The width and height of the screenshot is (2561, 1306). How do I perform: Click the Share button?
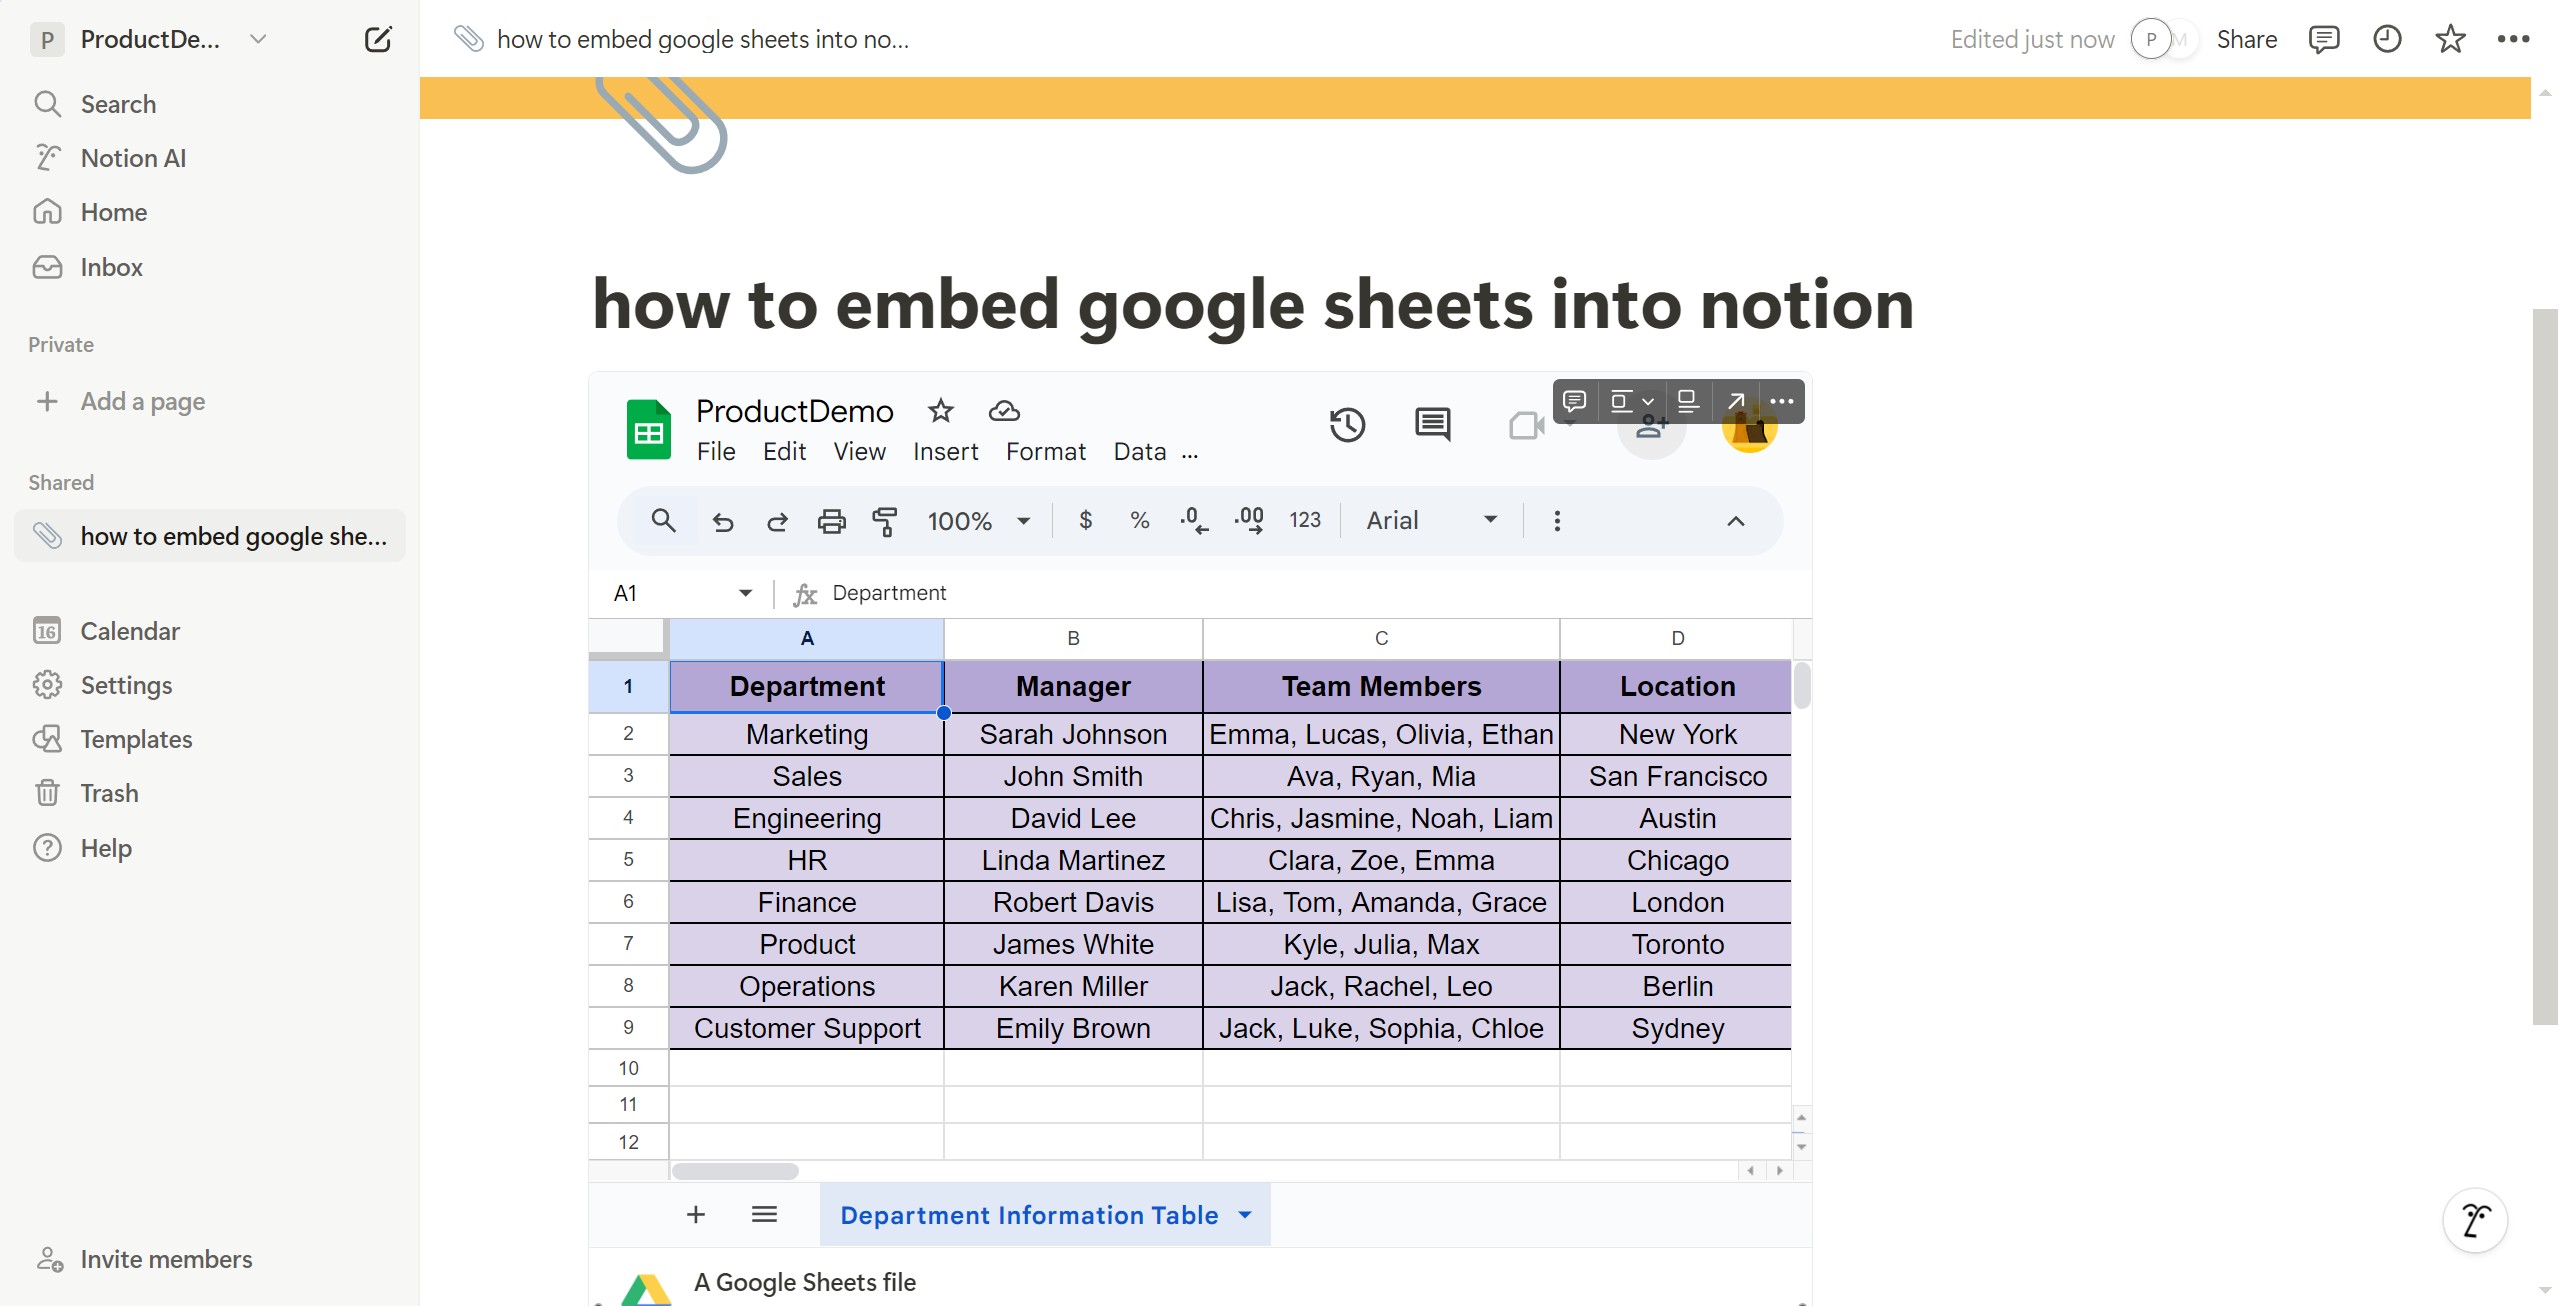point(2246,39)
